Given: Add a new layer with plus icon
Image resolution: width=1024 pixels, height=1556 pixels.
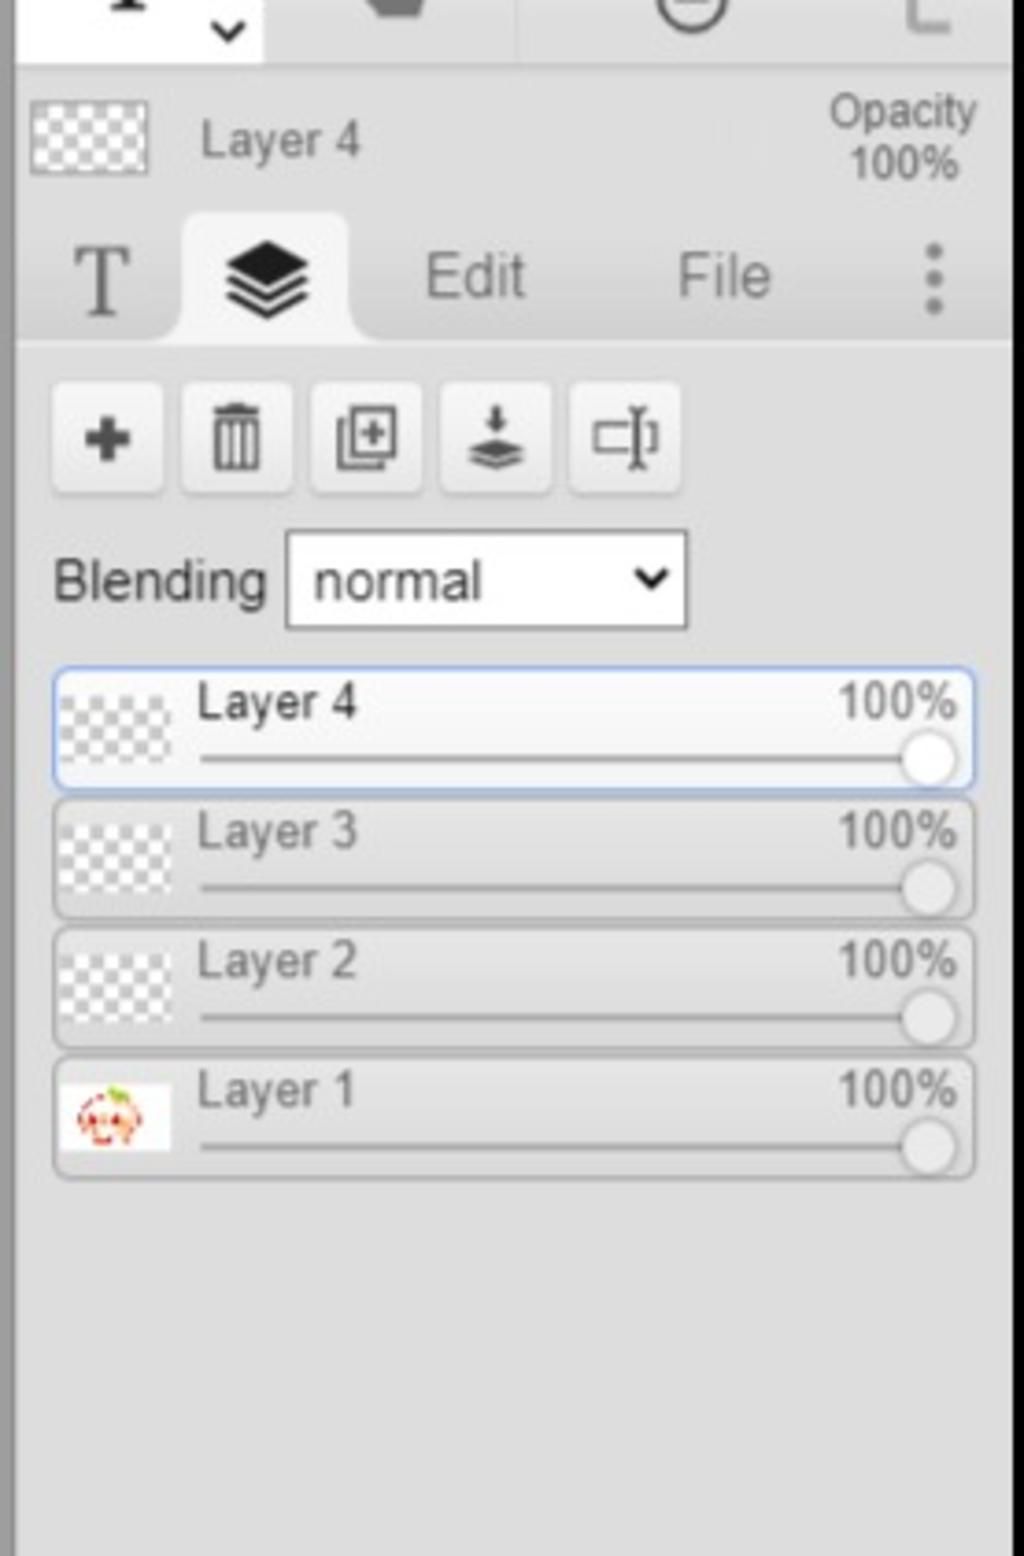Looking at the screenshot, I should [x=108, y=438].
